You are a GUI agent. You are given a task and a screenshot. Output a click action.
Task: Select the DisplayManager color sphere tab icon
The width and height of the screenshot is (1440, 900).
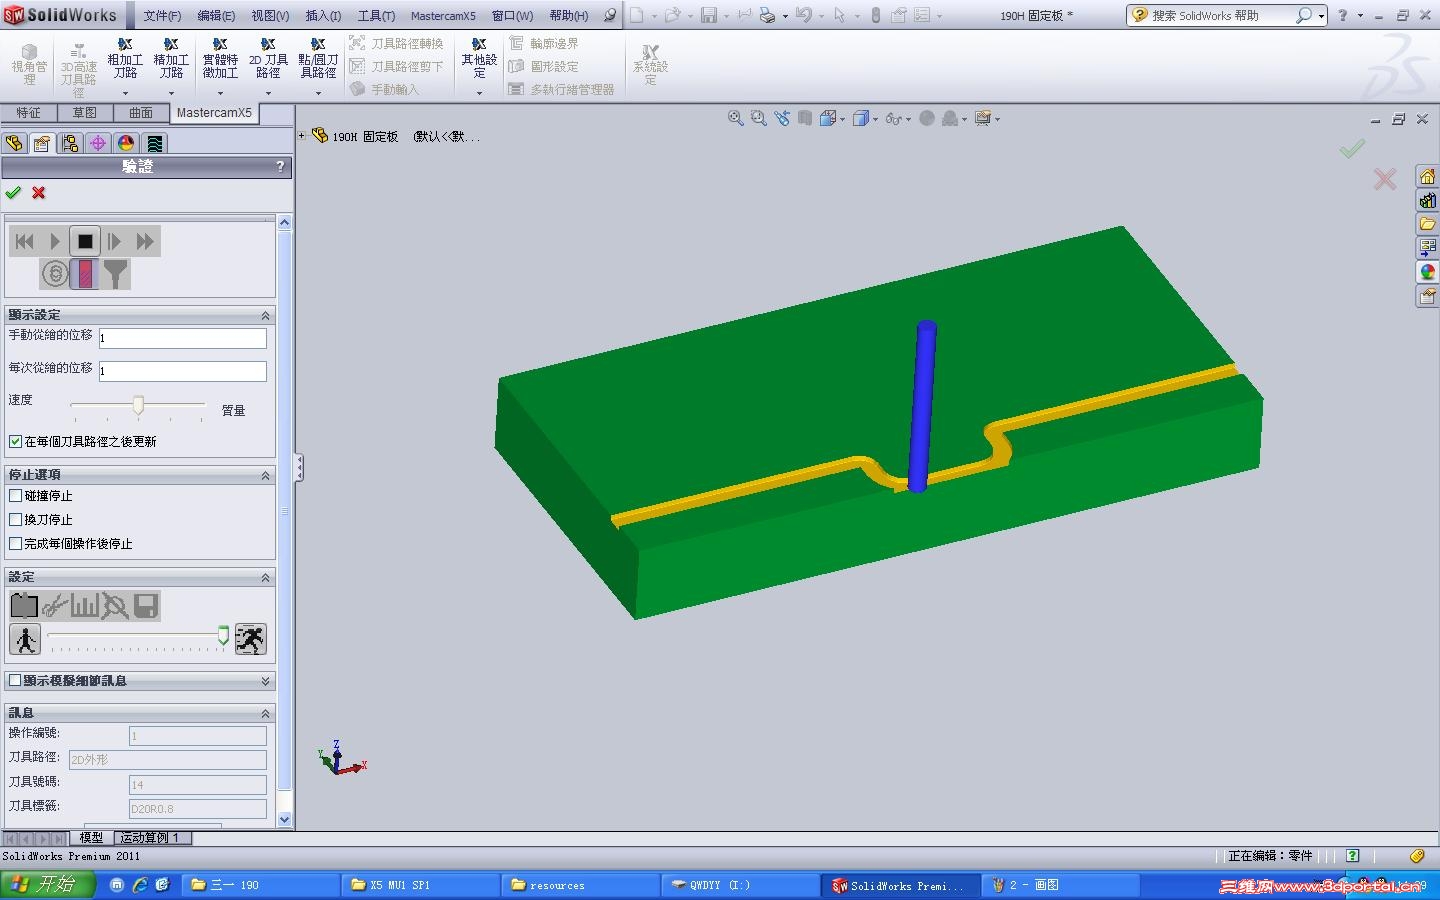pyautogui.click(x=126, y=143)
